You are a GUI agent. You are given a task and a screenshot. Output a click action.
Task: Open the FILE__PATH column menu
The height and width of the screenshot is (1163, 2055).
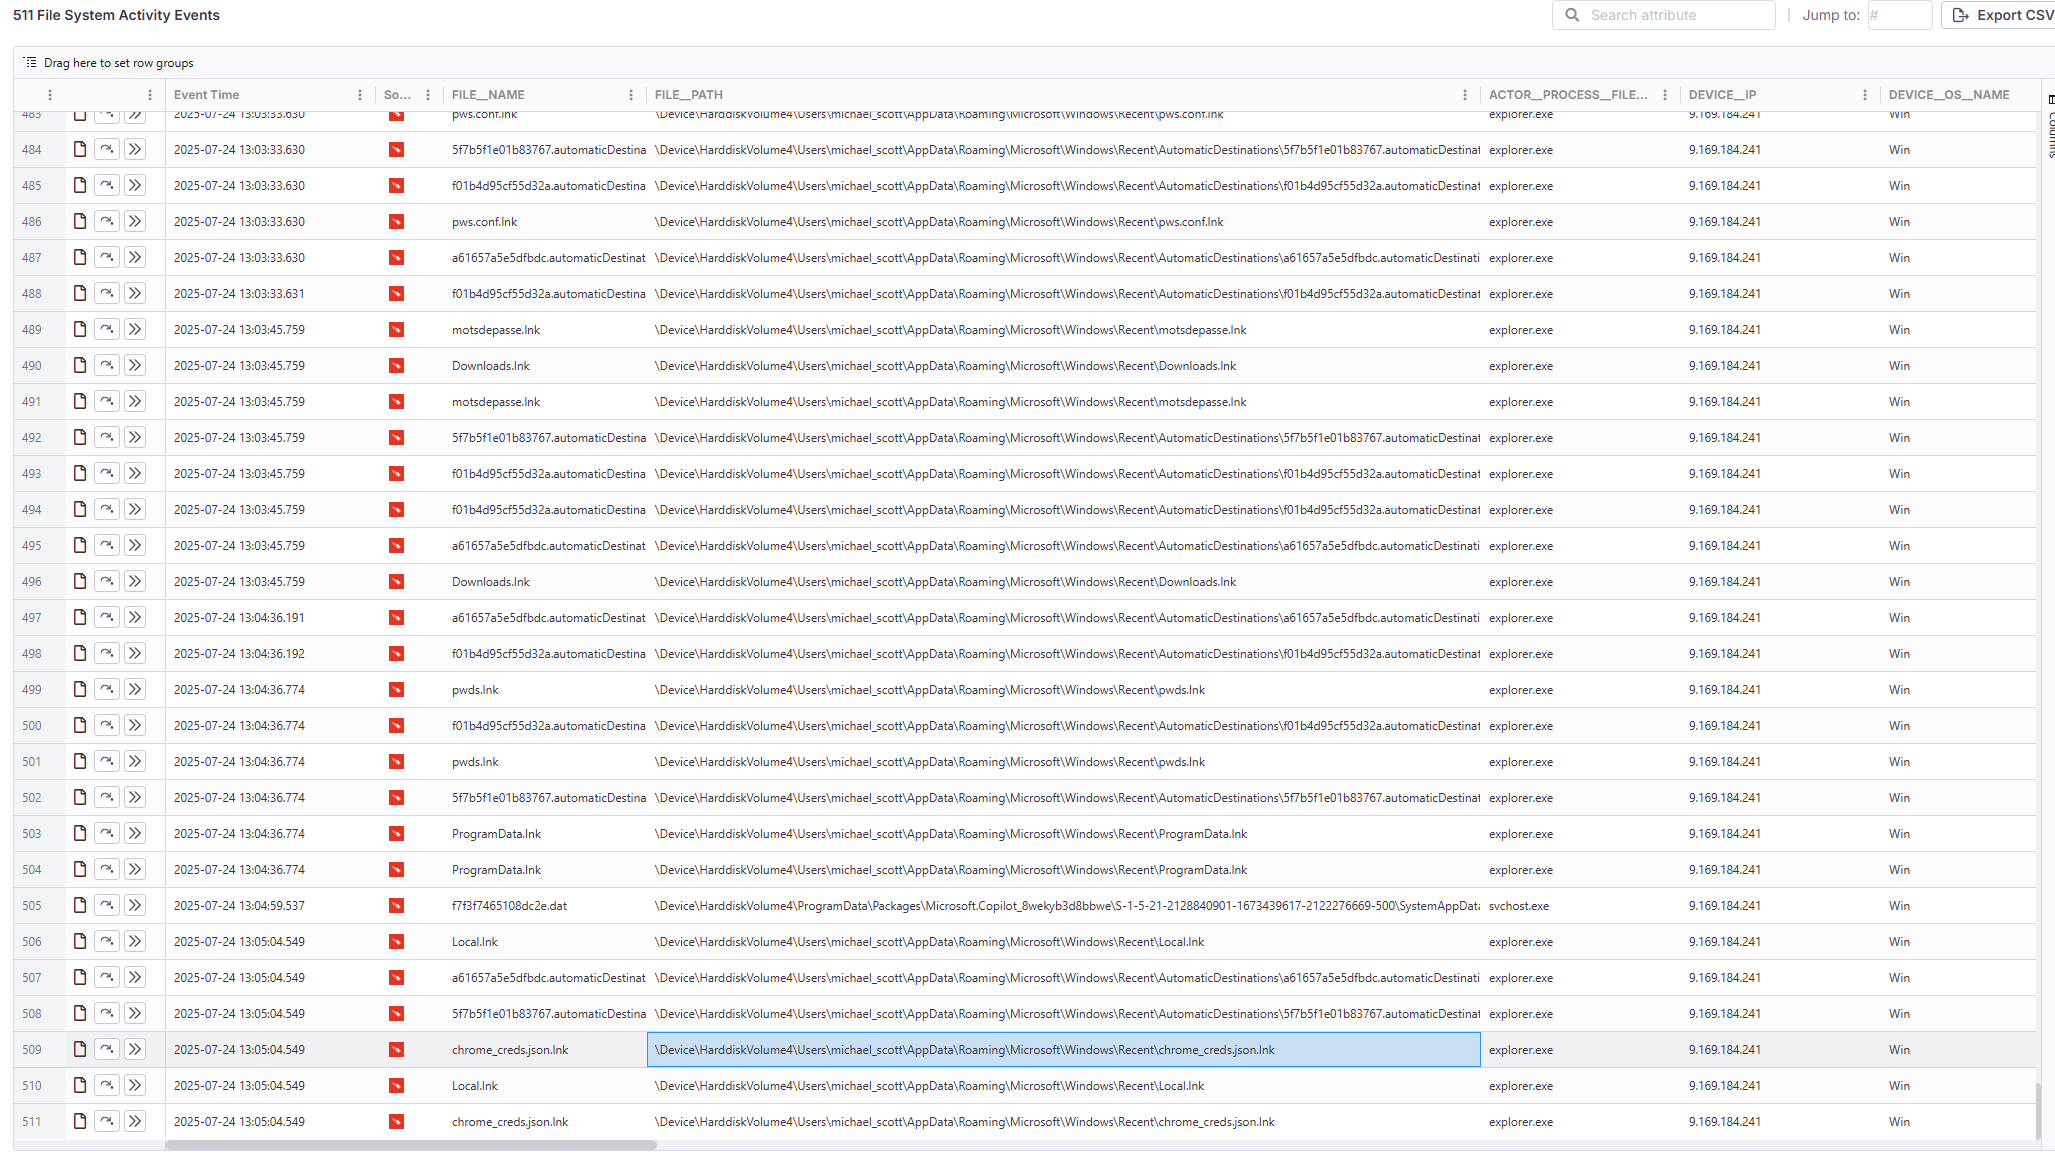[x=1464, y=94]
